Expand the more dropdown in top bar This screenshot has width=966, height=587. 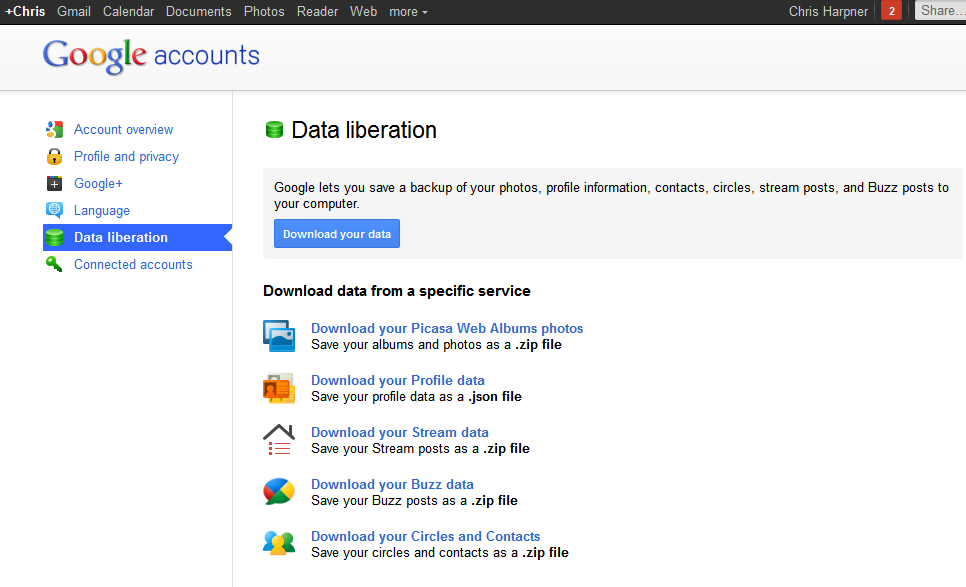click(408, 11)
